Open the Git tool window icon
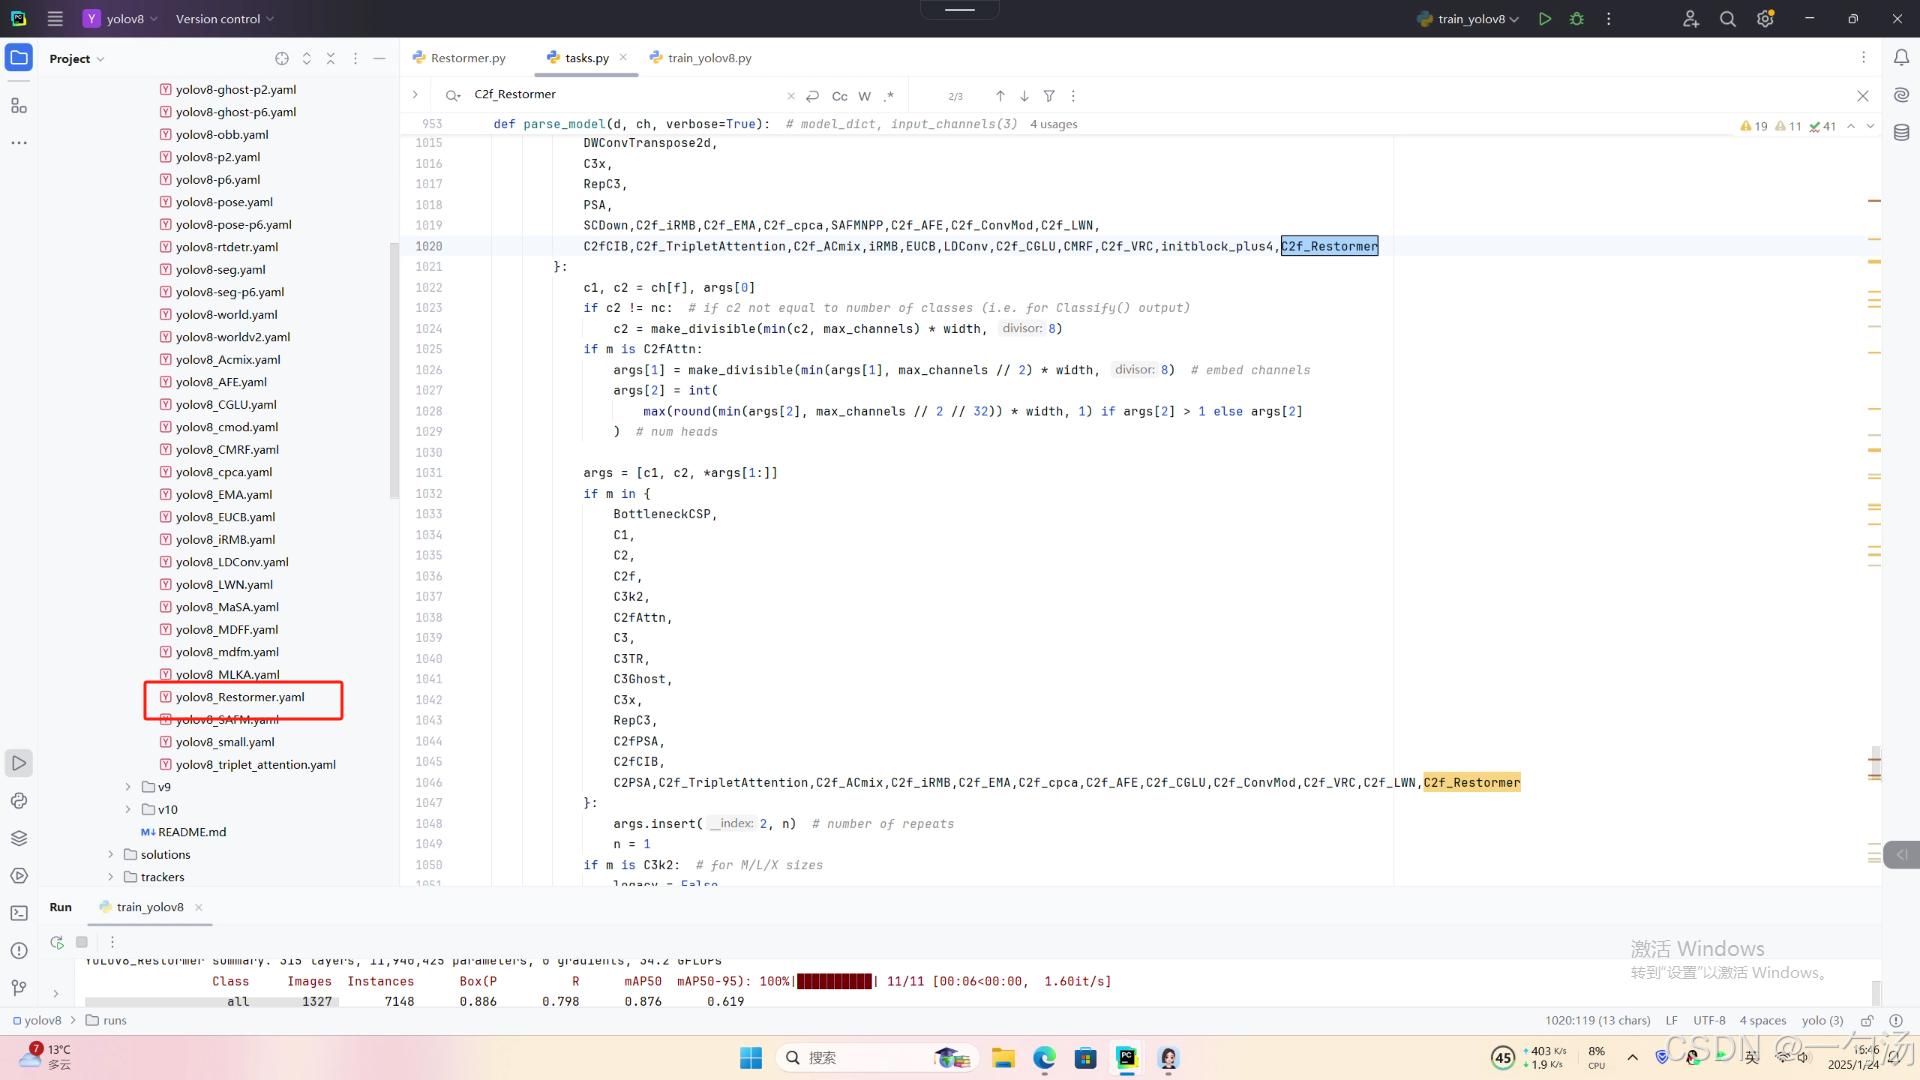Screen dimensions: 1920x1080 19,988
